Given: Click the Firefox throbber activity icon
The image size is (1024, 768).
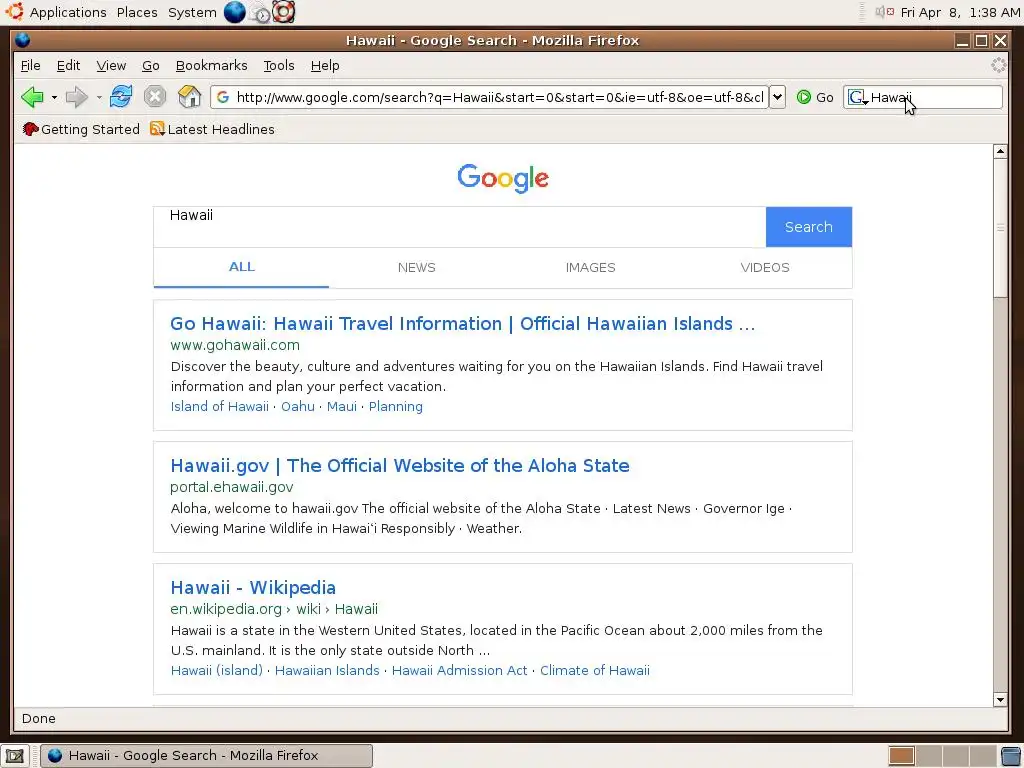Looking at the screenshot, I should tap(998, 65).
